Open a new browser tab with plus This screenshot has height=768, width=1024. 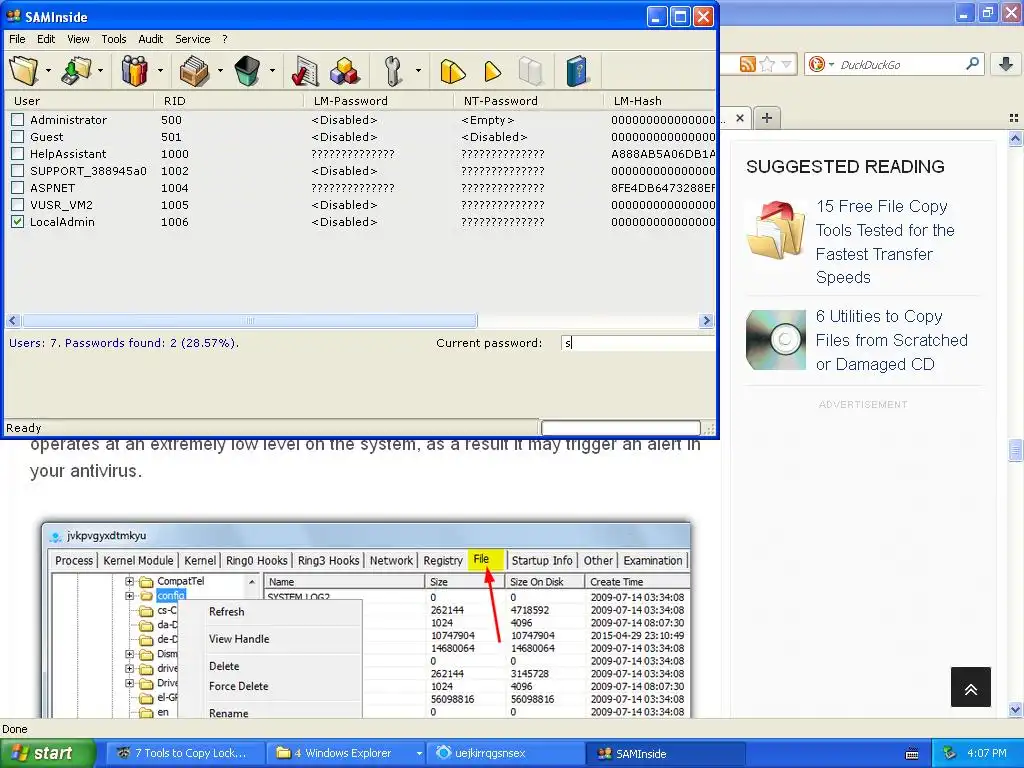point(767,118)
